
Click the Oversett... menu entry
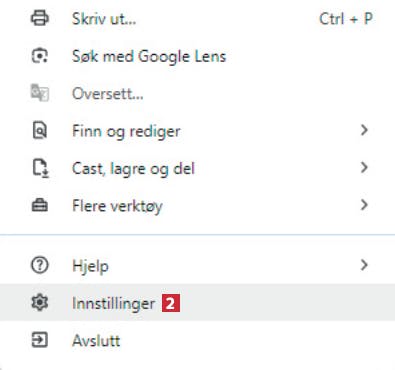point(197,93)
